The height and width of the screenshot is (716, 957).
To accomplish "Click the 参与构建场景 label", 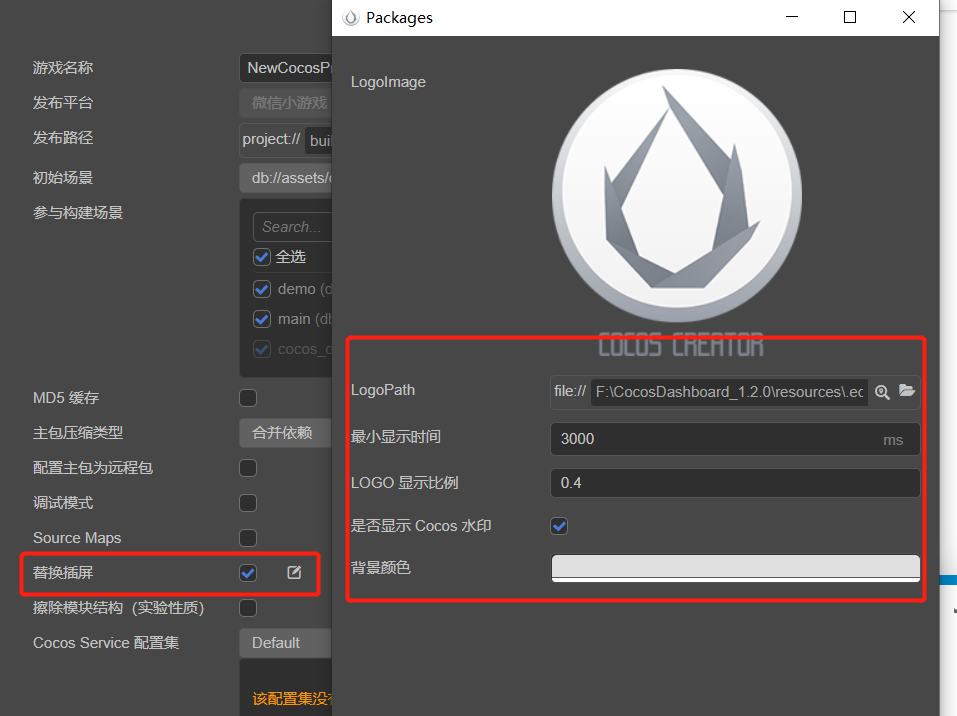I will (78, 212).
